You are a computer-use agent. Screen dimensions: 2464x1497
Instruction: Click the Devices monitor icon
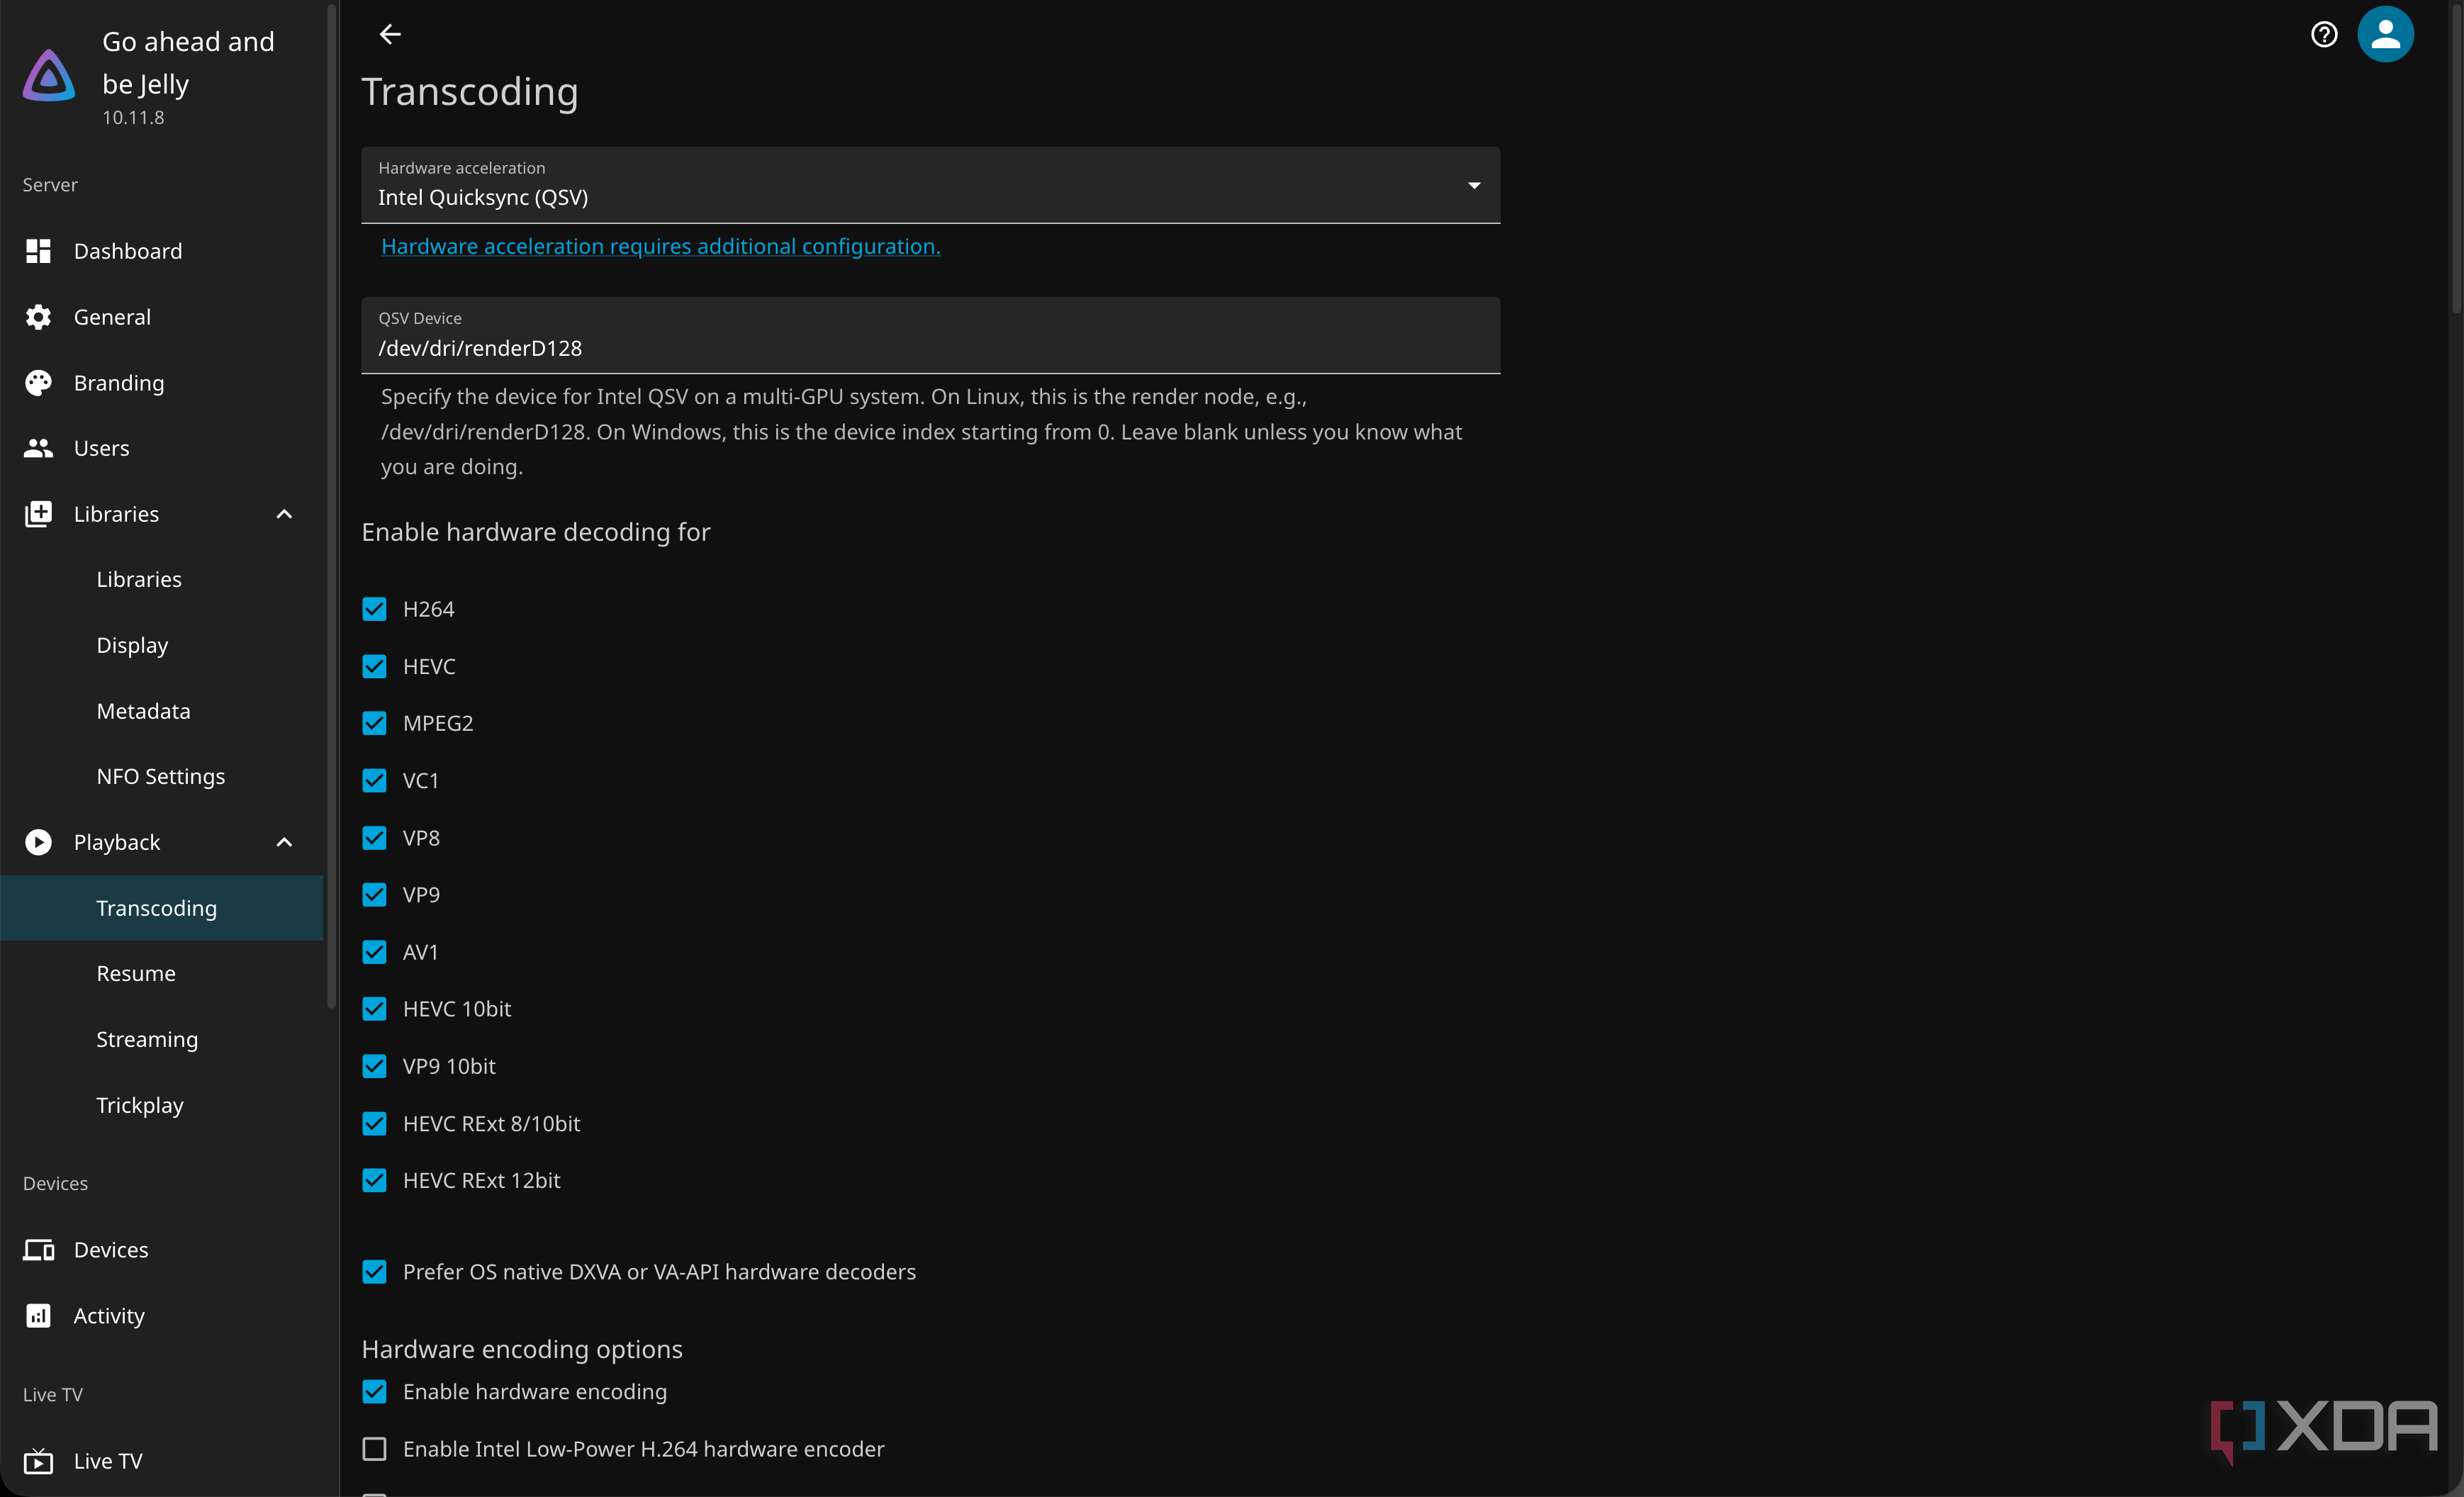pyautogui.click(x=38, y=1250)
